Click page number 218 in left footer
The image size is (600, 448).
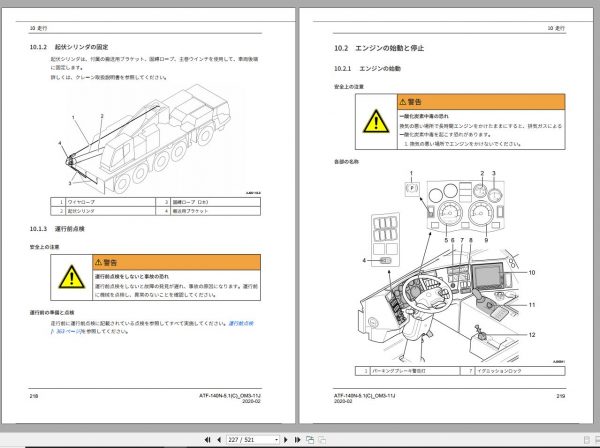click(x=34, y=396)
